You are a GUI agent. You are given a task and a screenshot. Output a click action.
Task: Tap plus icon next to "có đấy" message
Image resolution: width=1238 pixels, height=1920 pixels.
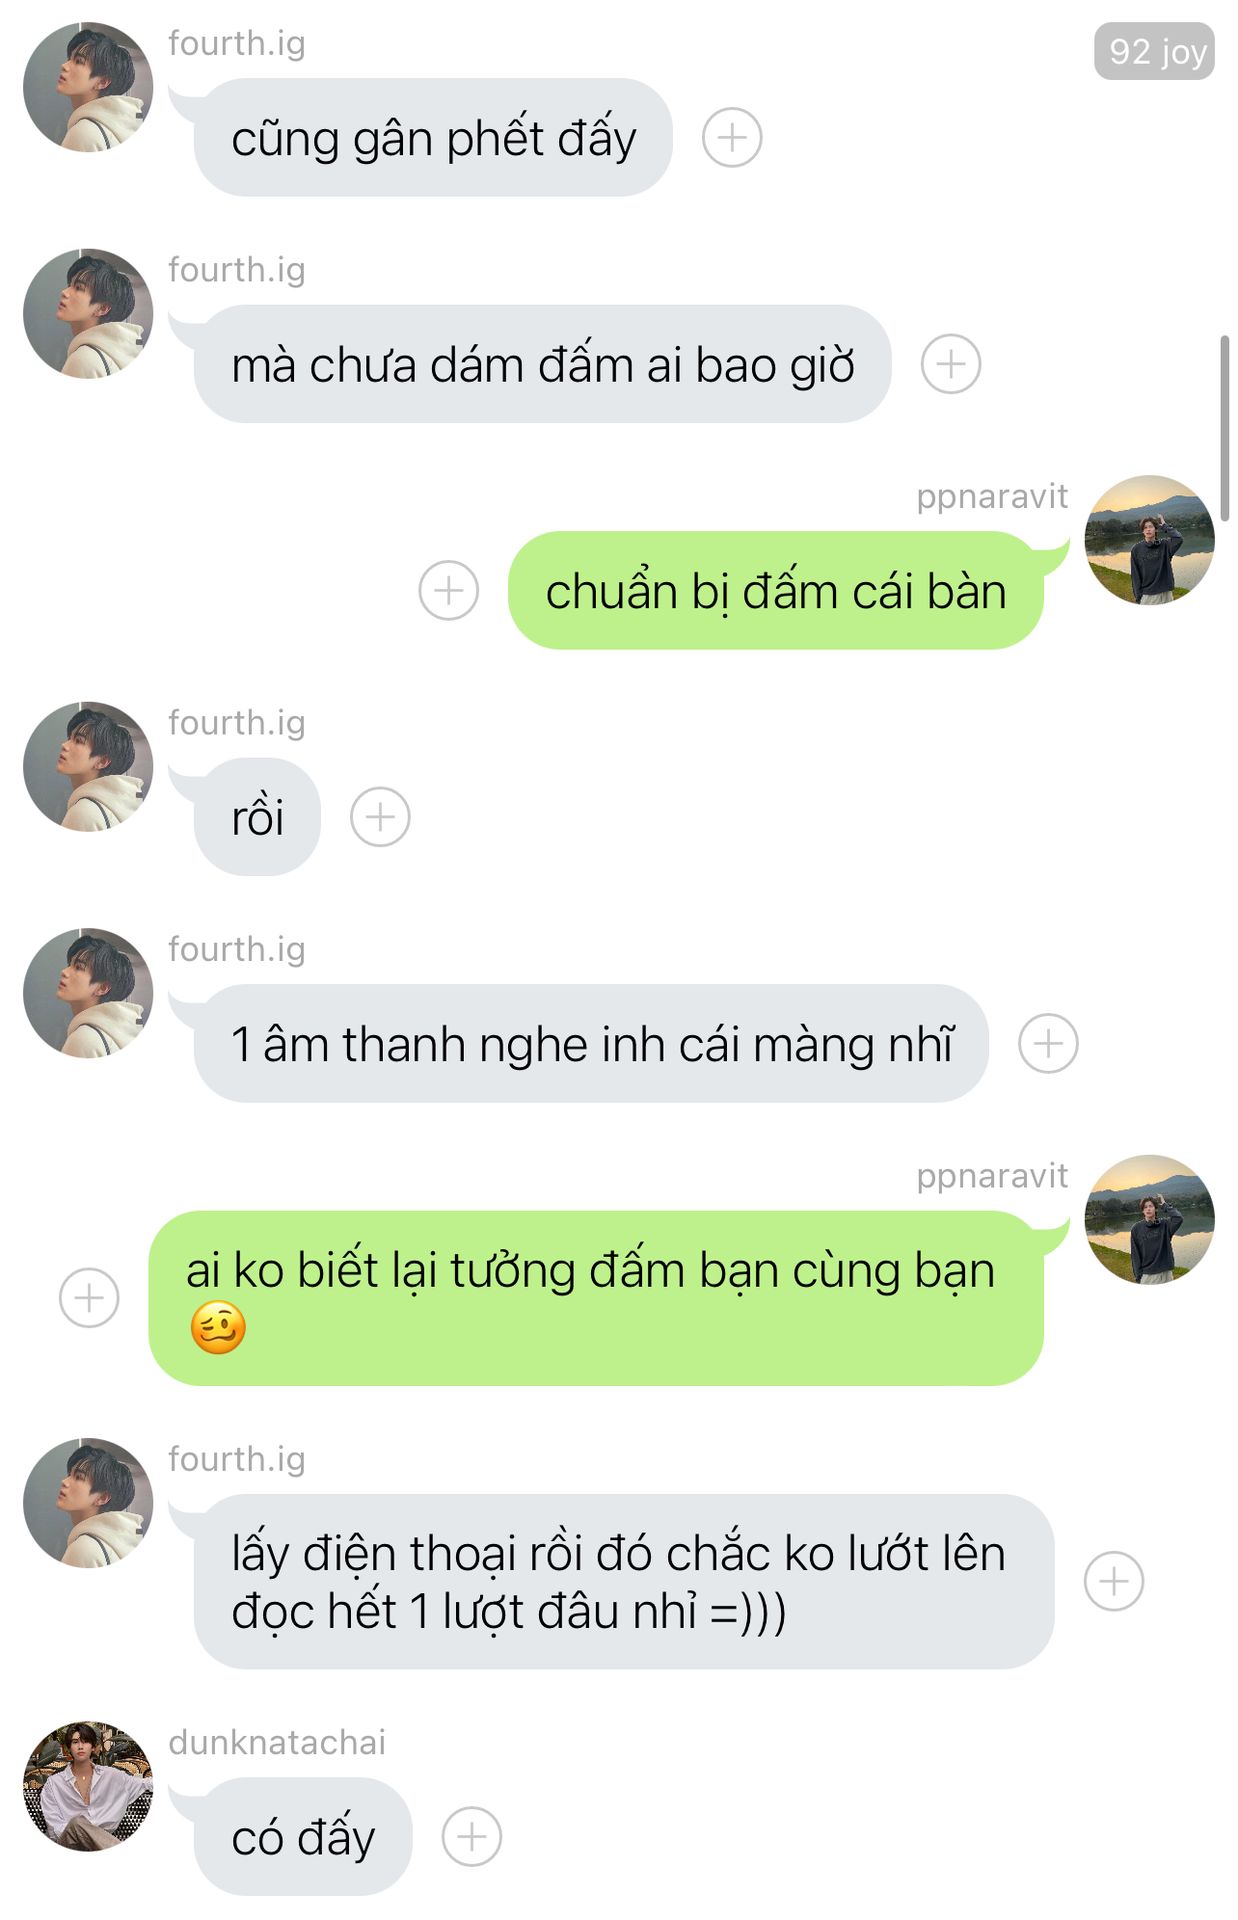tap(472, 1836)
